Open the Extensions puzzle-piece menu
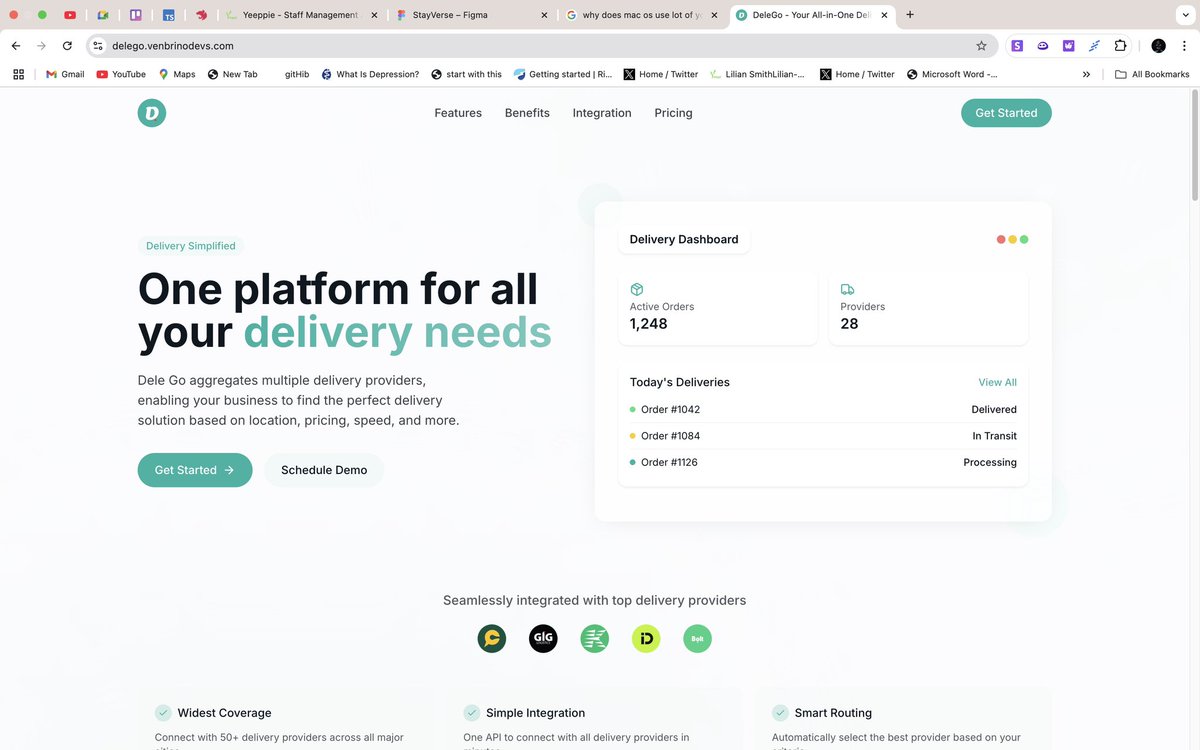Image resolution: width=1200 pixels, height=750 pixels. coord(1120,46)
